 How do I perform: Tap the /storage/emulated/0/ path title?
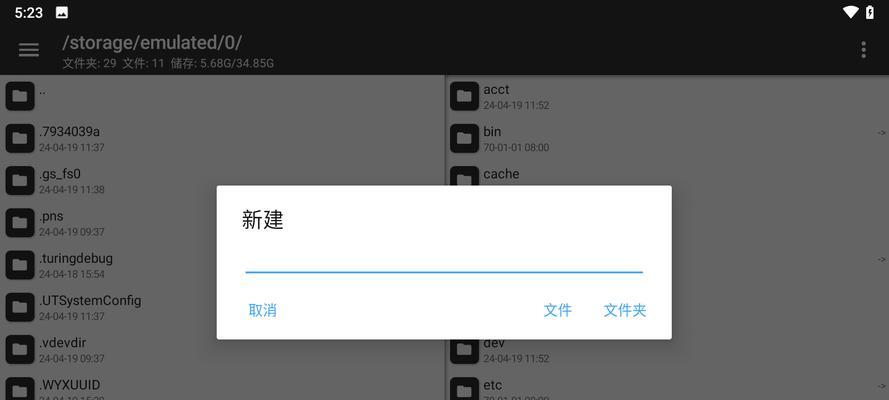(x=152, y=42)
